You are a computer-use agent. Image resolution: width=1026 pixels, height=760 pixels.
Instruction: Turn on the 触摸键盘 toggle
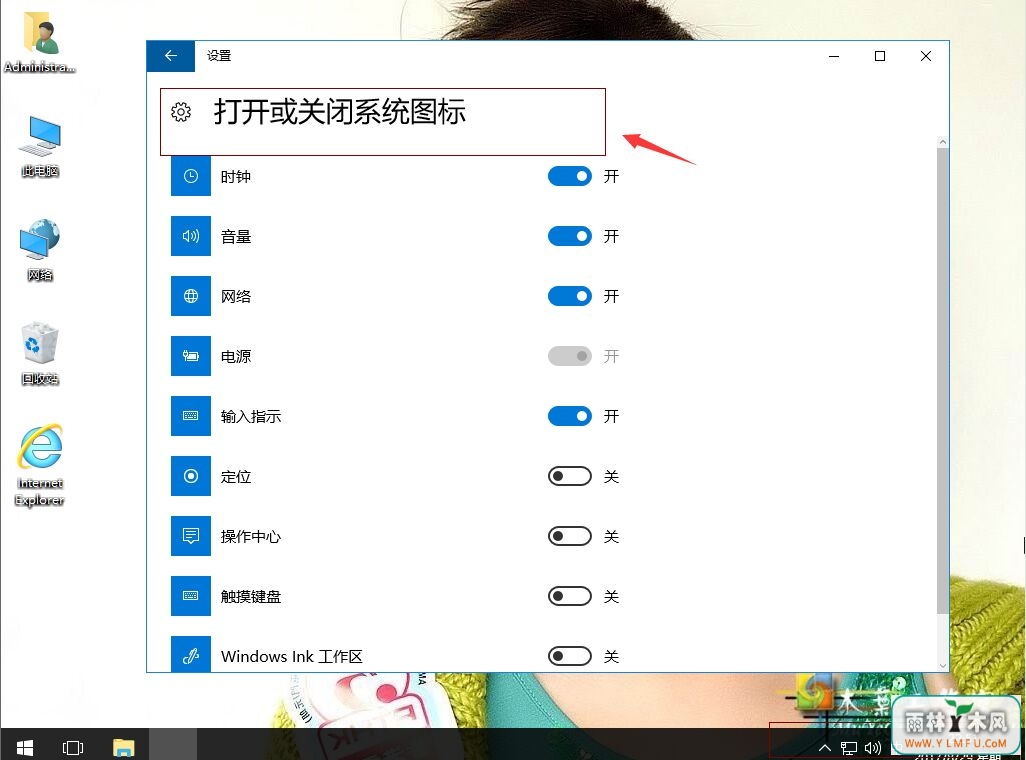[570, 596]
